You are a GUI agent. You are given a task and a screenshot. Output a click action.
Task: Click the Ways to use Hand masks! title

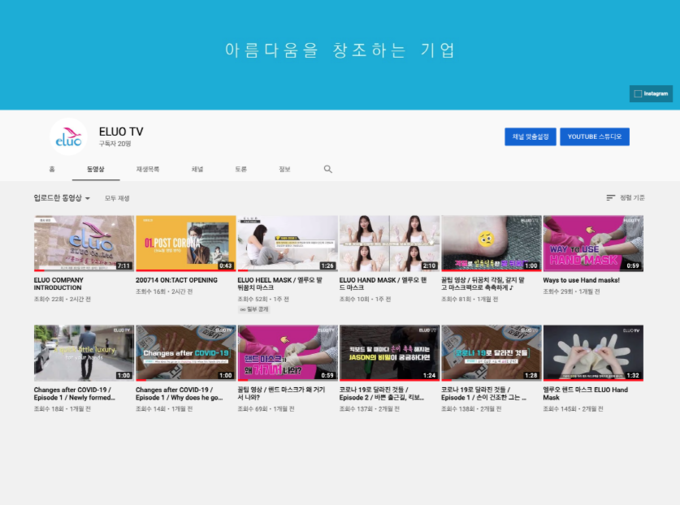pyautogui.click(x=581, y=280)
